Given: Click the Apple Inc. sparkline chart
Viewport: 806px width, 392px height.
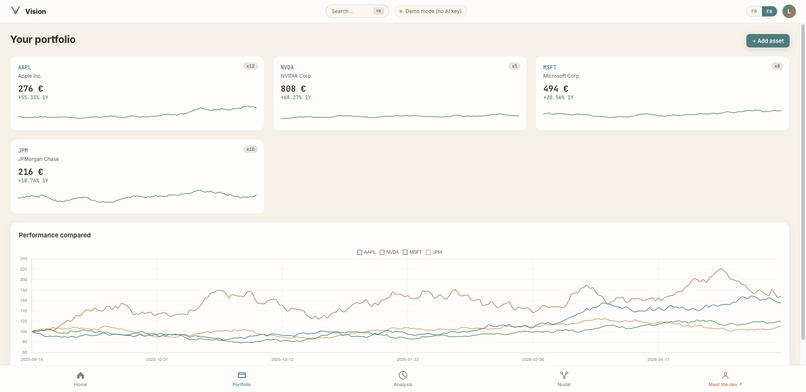Looking at the screenshot, I should click(137, 113).
